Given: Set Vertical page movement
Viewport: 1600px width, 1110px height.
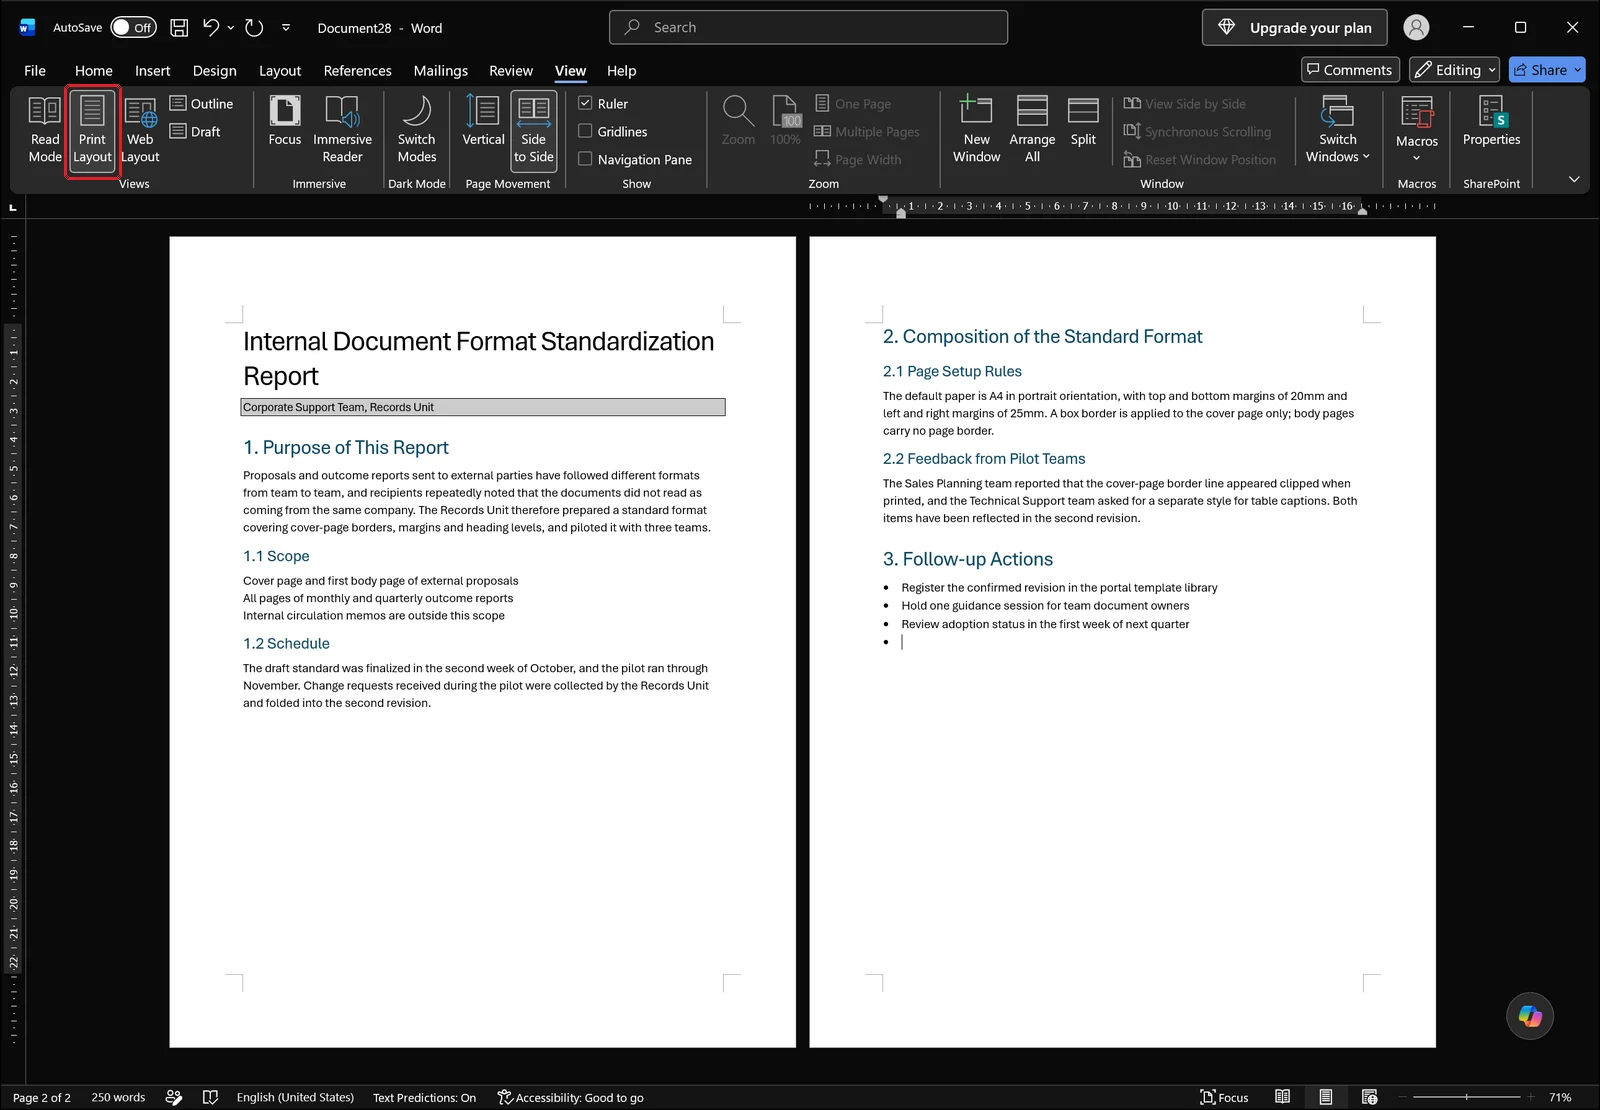Looking at the screenshot, I should [x=483, y=123].
